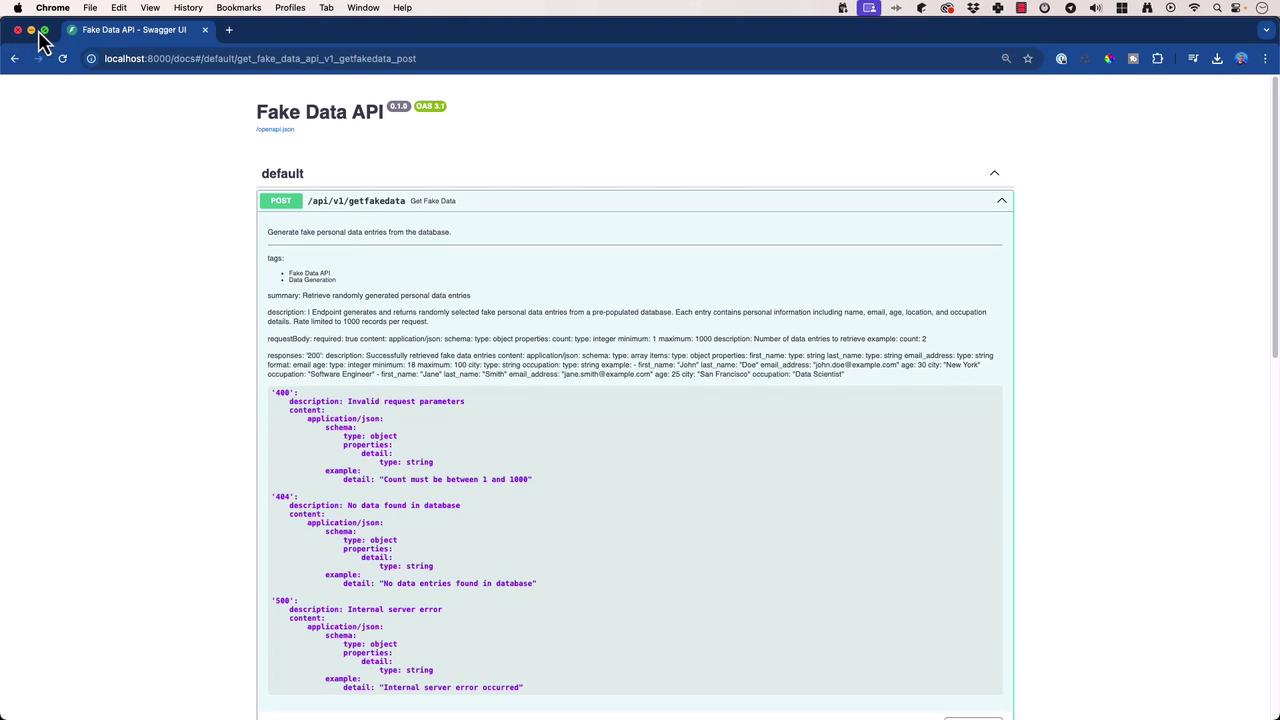Click the four-square grid menu bar icon
This screenshot has height=720, width=1280.
coord(1122,8)
